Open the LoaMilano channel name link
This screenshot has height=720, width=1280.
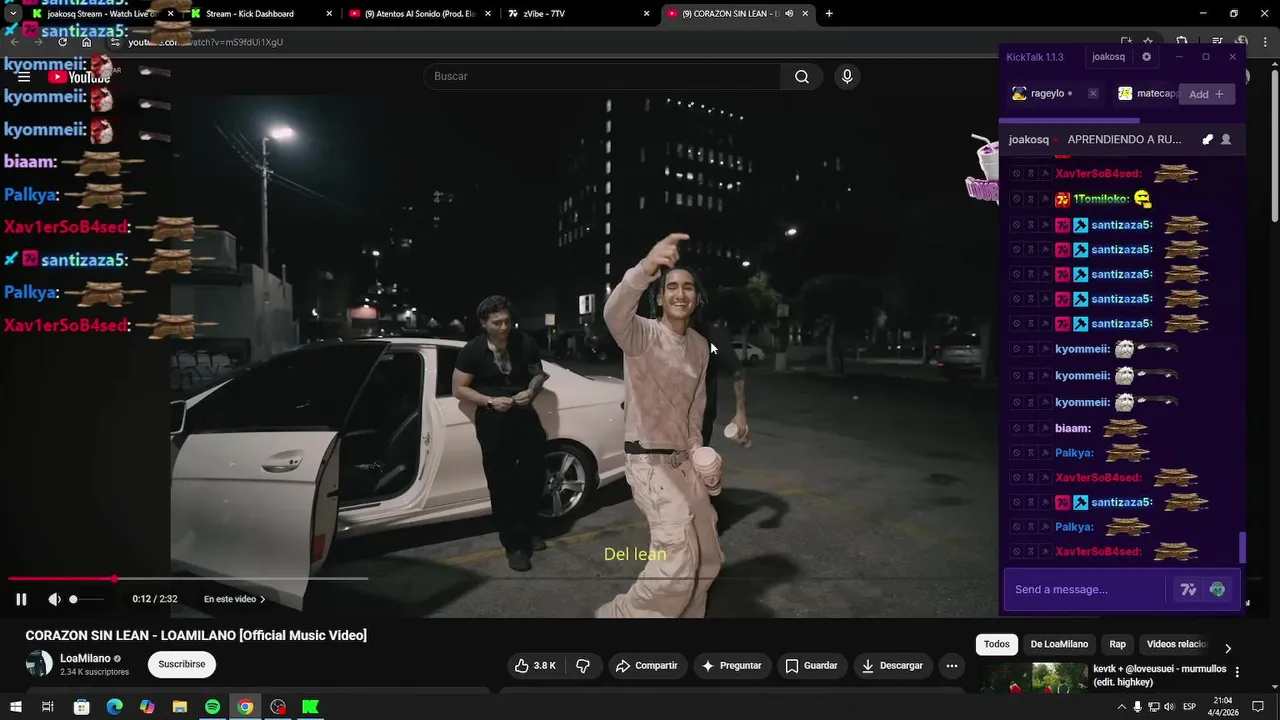pyautogui.click(x=85, y=658)
